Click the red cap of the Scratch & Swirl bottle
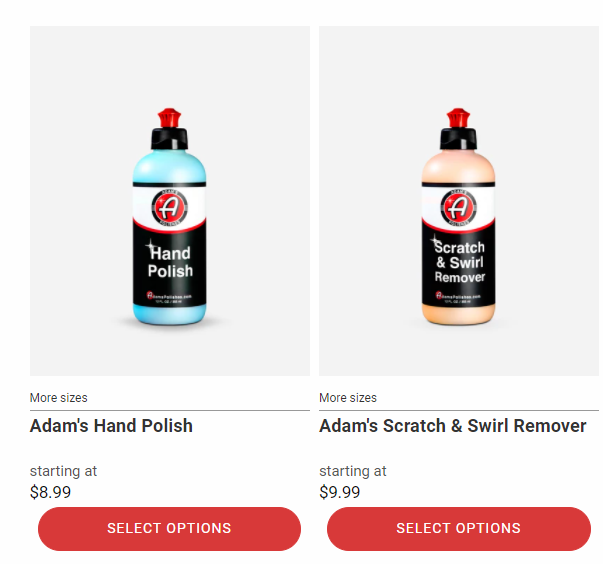The image size is (603, 564). point(458,118)
